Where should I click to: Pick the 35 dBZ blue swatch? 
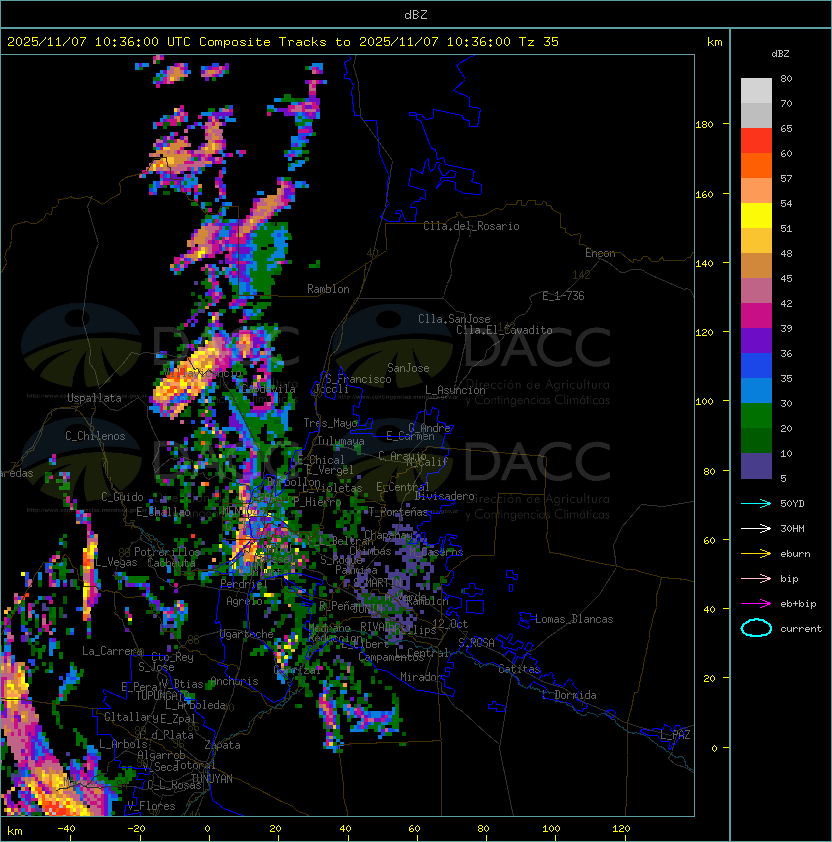pyautogui.click(x=756, y=391)
